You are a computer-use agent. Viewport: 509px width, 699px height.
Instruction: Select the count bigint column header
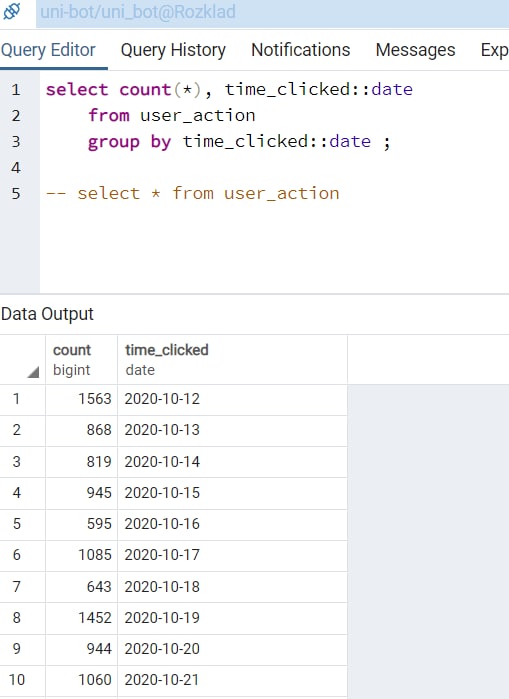[82, 360]
